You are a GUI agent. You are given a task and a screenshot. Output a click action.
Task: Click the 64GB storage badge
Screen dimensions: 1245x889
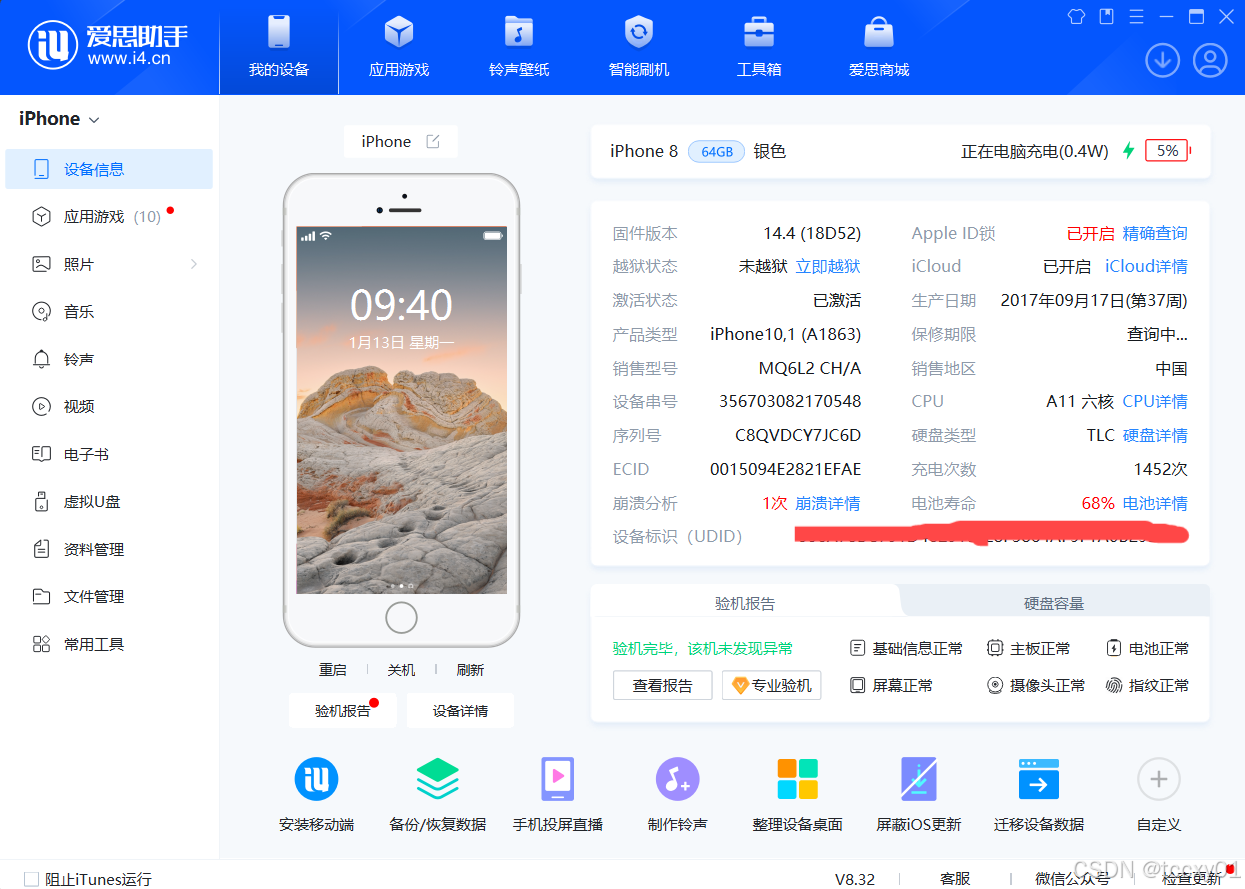[717, 152]
